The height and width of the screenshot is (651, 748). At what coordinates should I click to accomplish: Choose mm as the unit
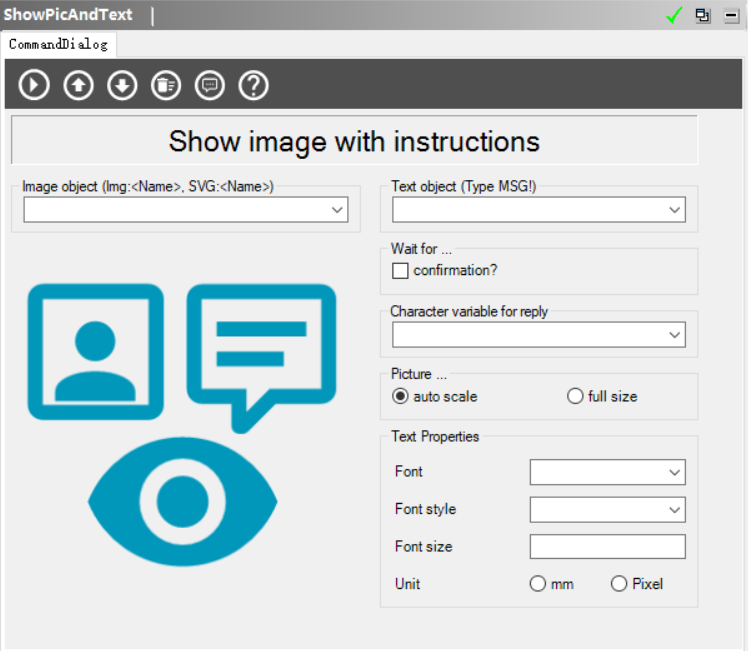(x=538, y=584)
